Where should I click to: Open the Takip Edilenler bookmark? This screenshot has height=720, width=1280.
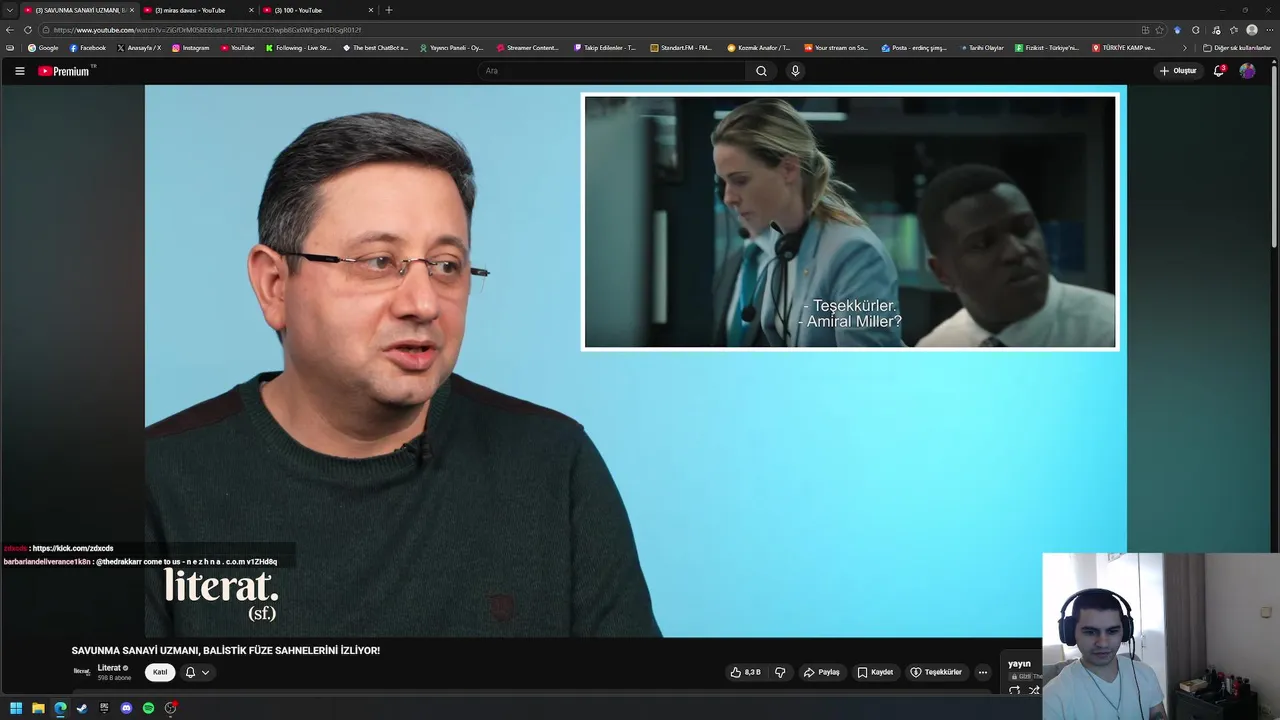click(x=605, y=48)
